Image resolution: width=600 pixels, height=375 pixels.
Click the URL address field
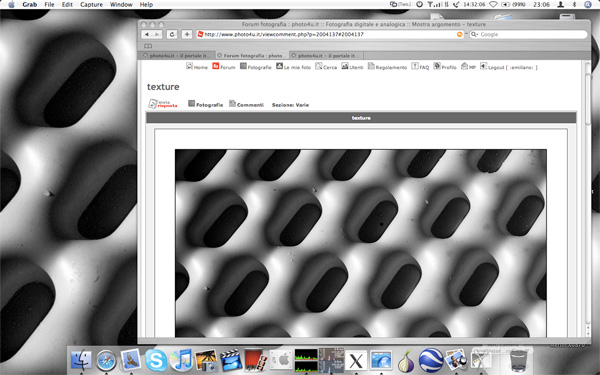point(330,34)
